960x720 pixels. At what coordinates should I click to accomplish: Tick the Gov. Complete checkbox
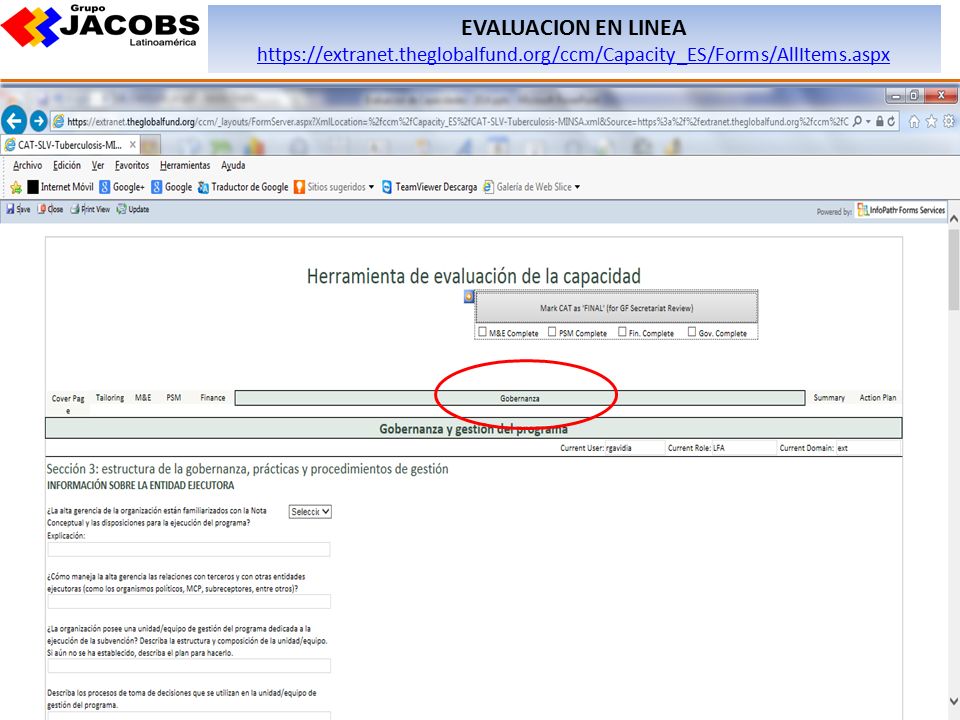[x=692, y=332]
